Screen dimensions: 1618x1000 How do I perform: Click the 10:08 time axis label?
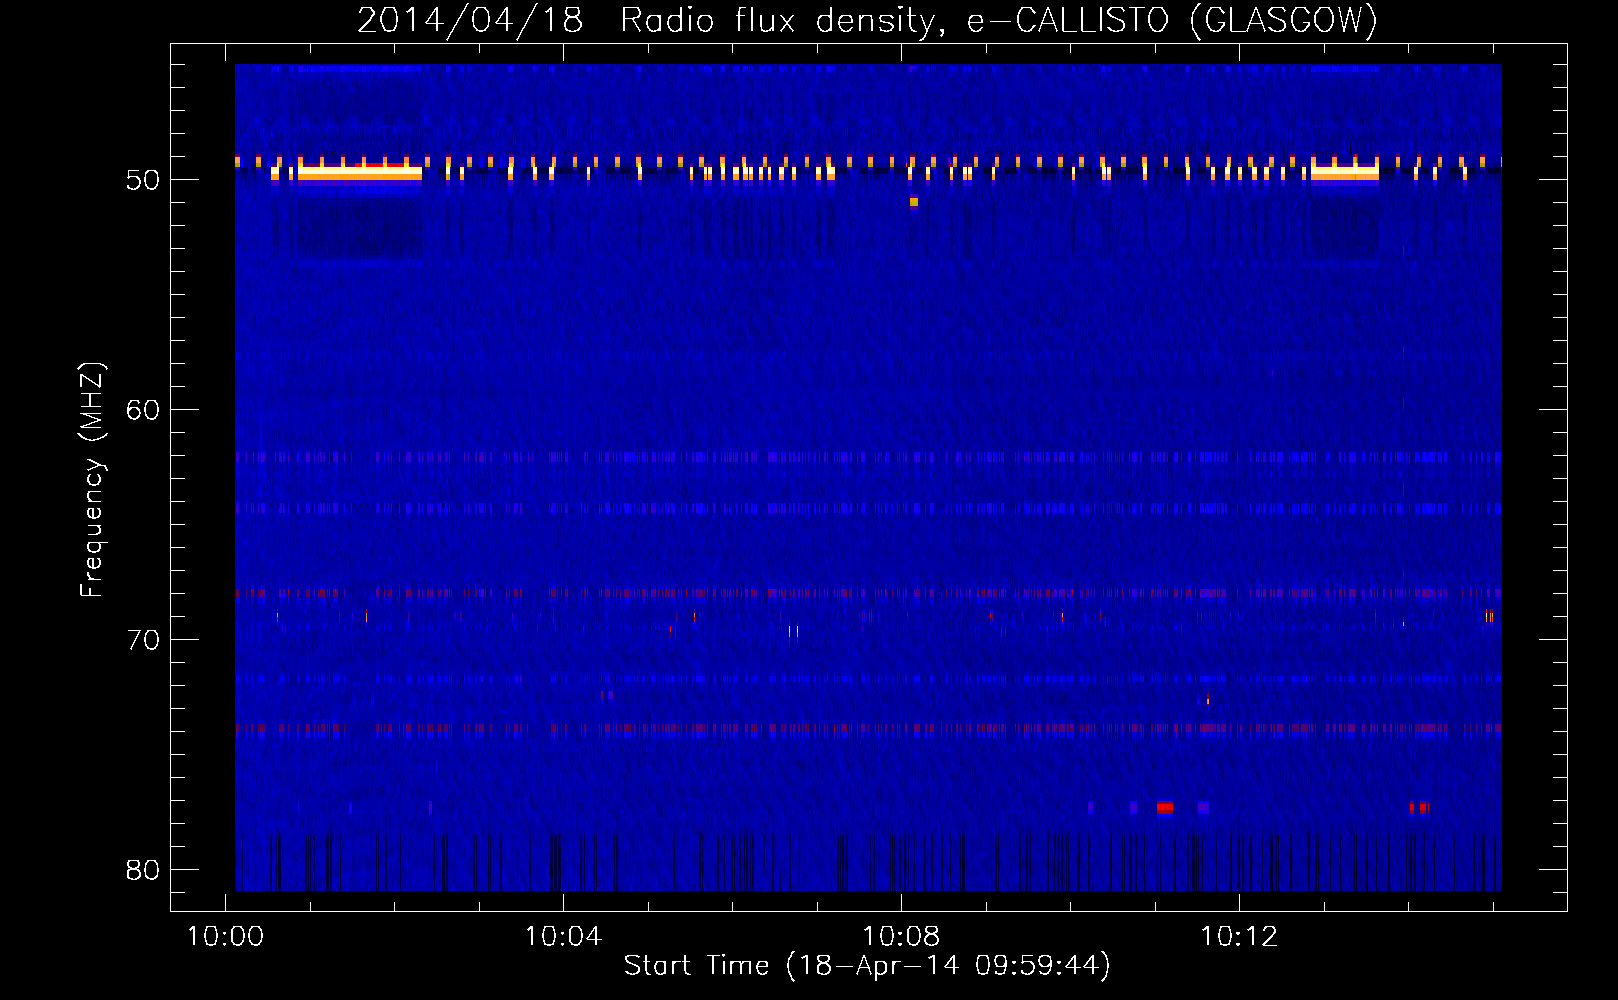tap(901, 937)
